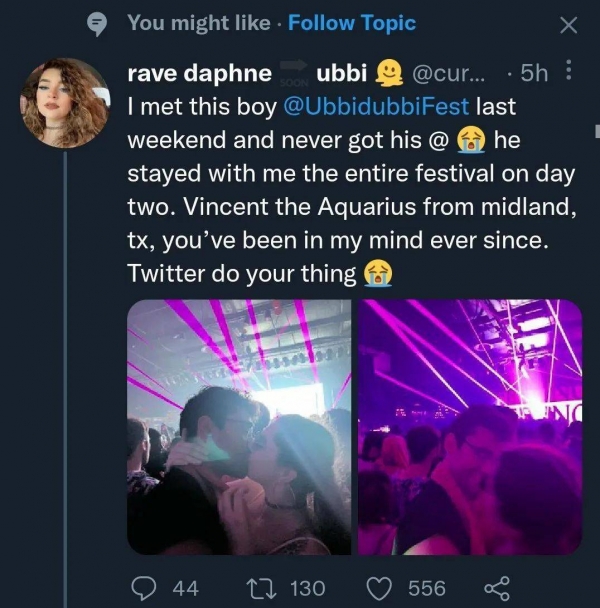Image resolution: width=600 pixels, height=608 pixels.
Task: Open the left festival photo
Action: pos(239,427)
